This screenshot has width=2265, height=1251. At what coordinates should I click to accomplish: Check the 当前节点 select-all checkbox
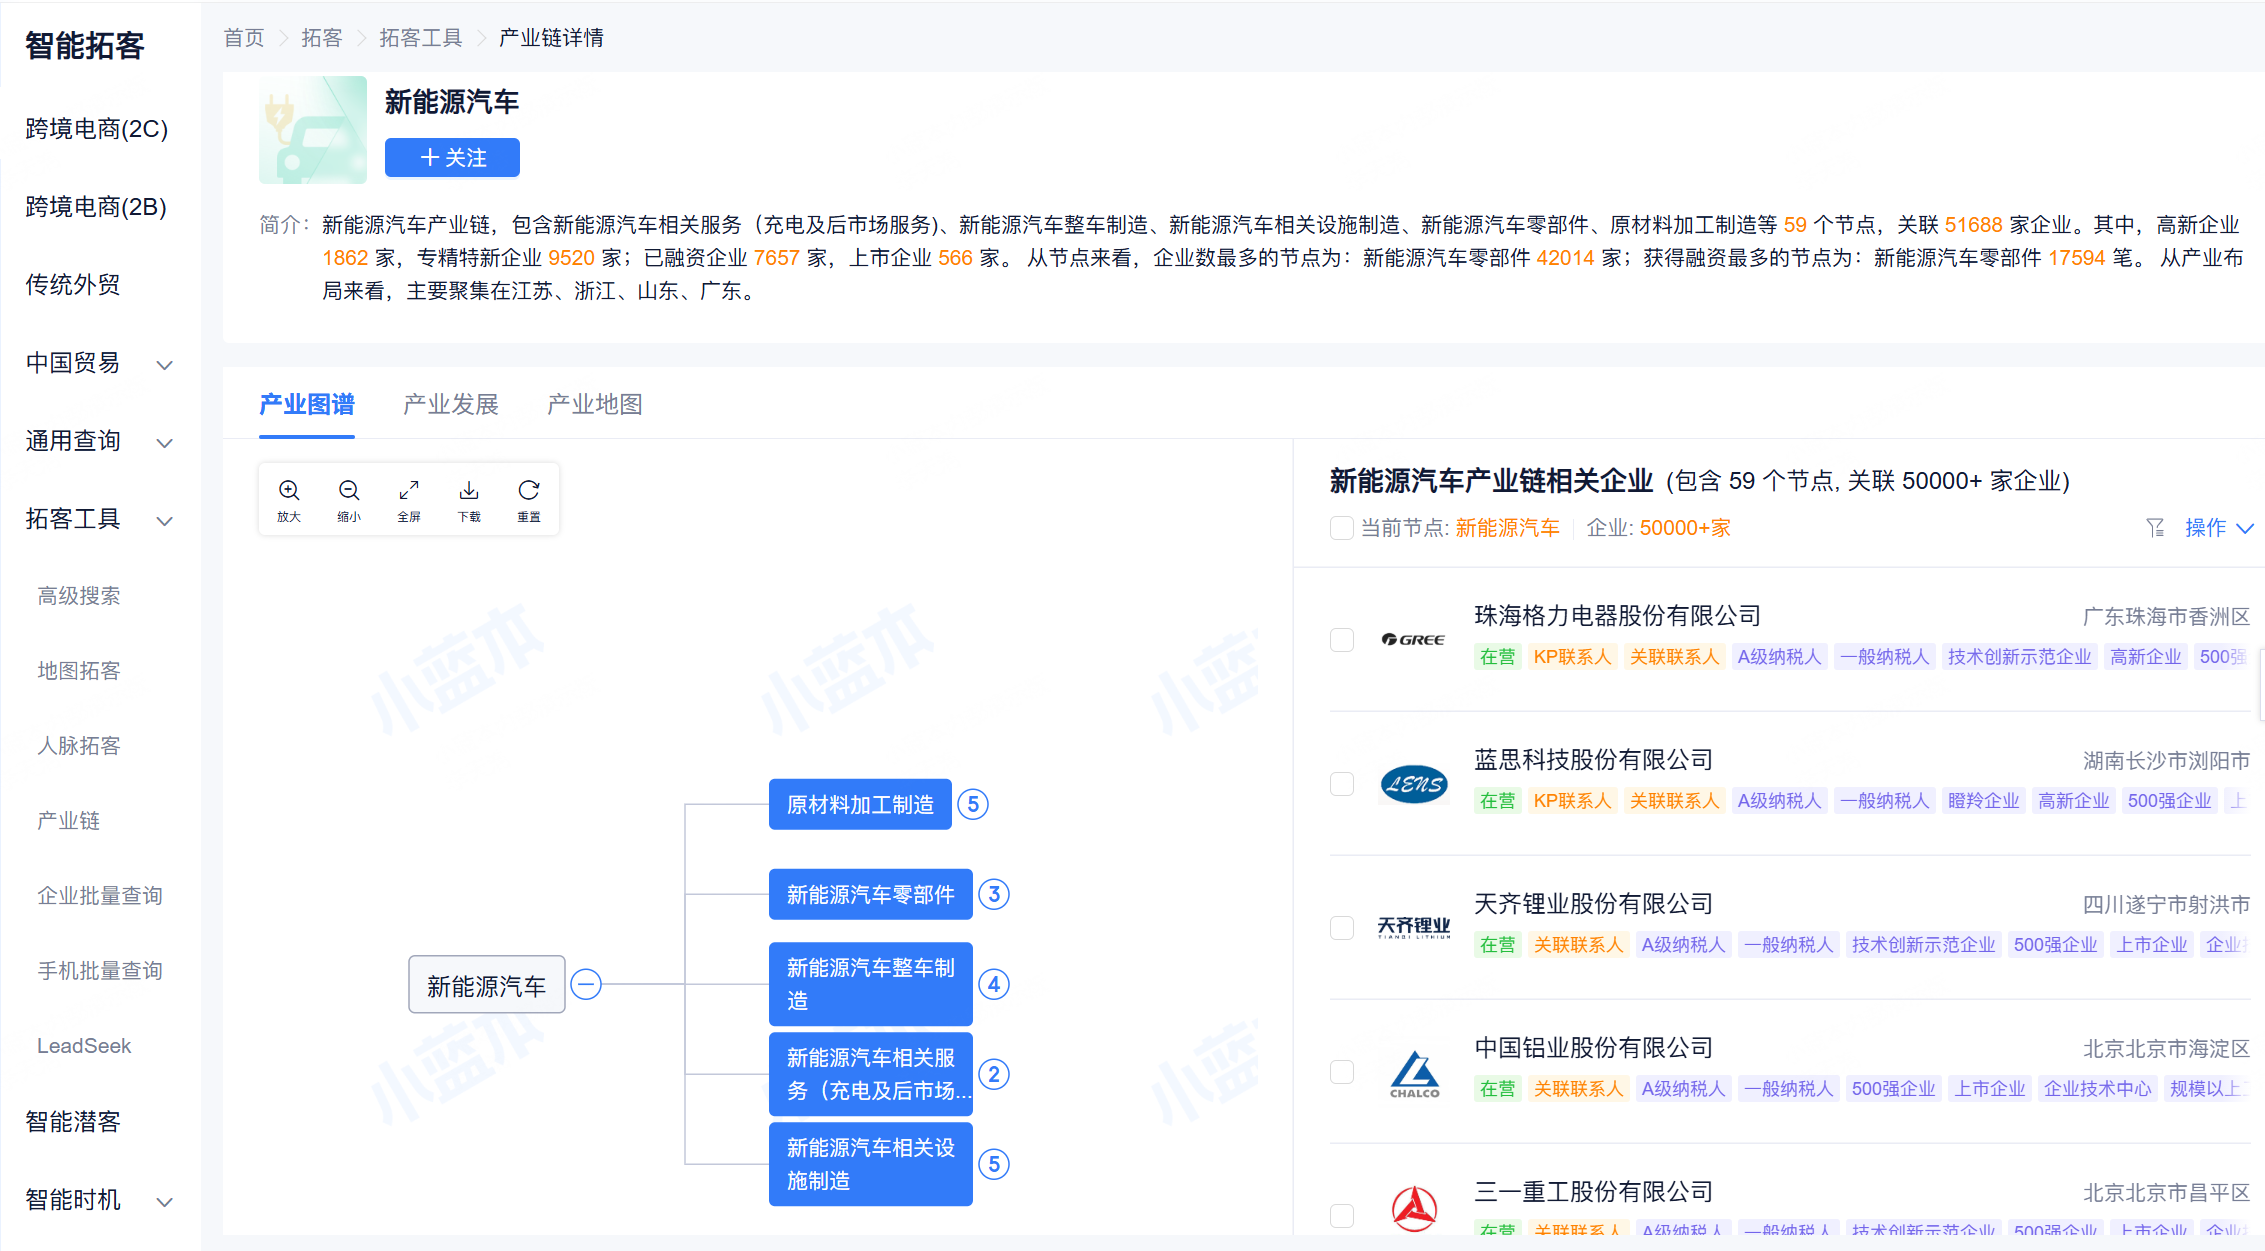(1342, 528)
